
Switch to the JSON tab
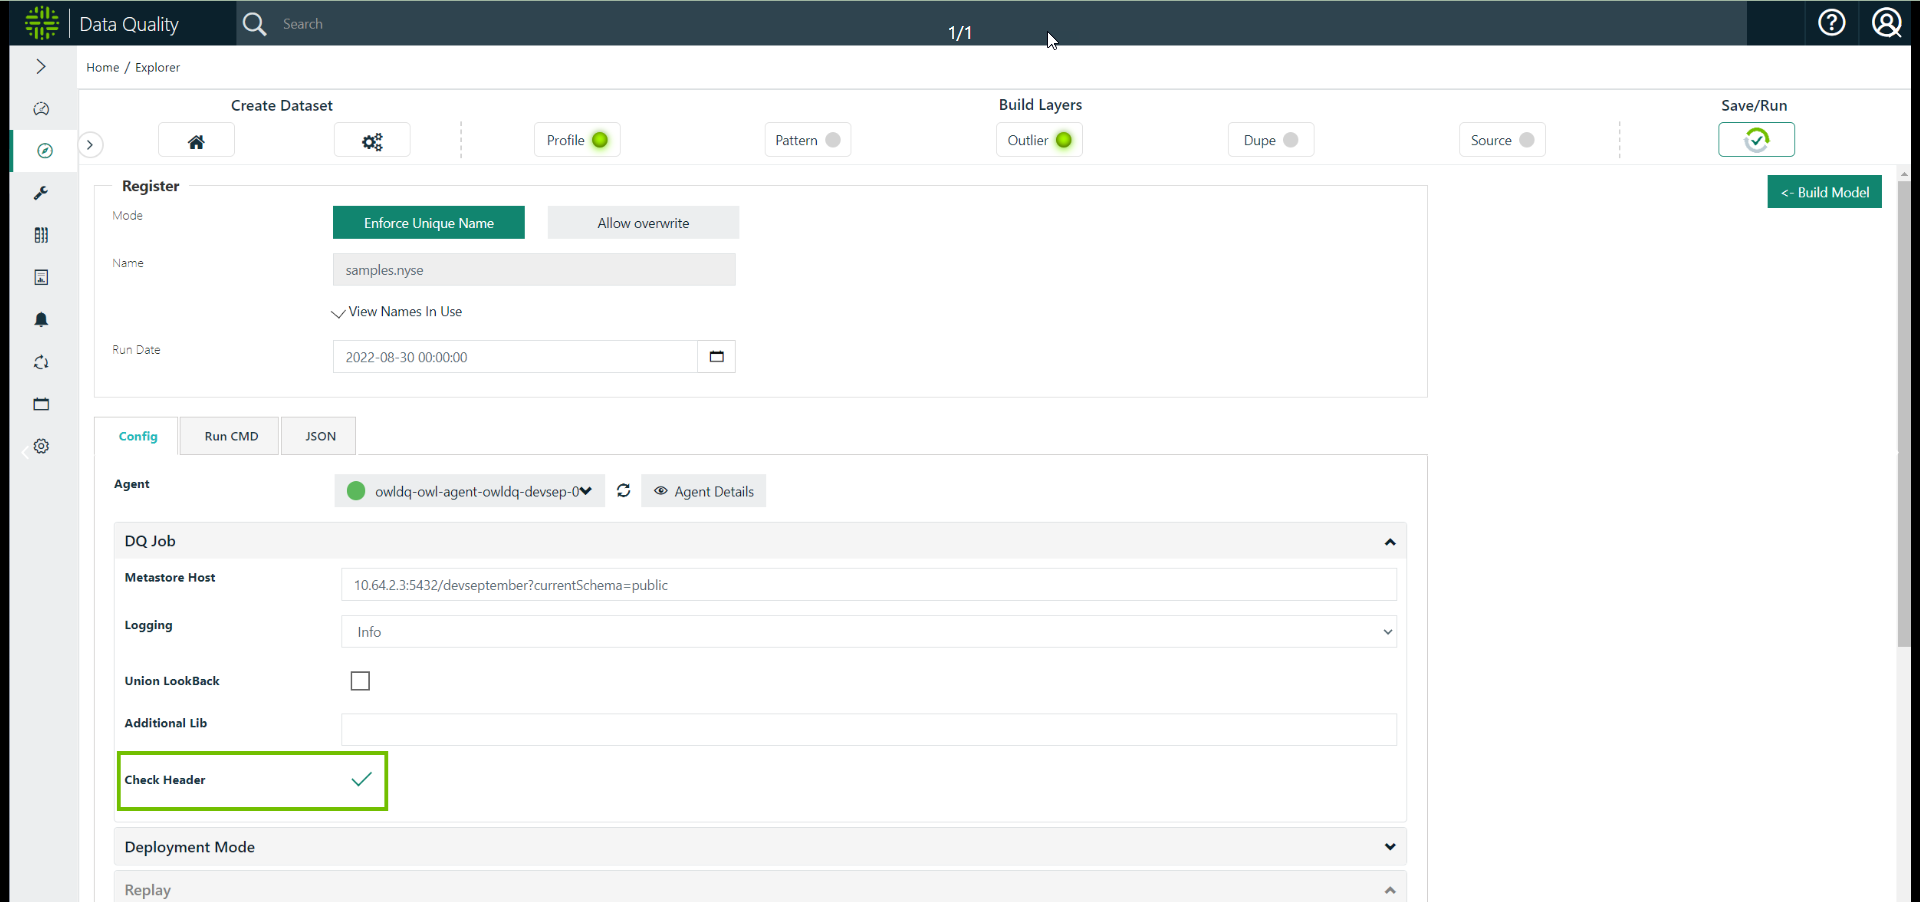(x=320, y=436)
